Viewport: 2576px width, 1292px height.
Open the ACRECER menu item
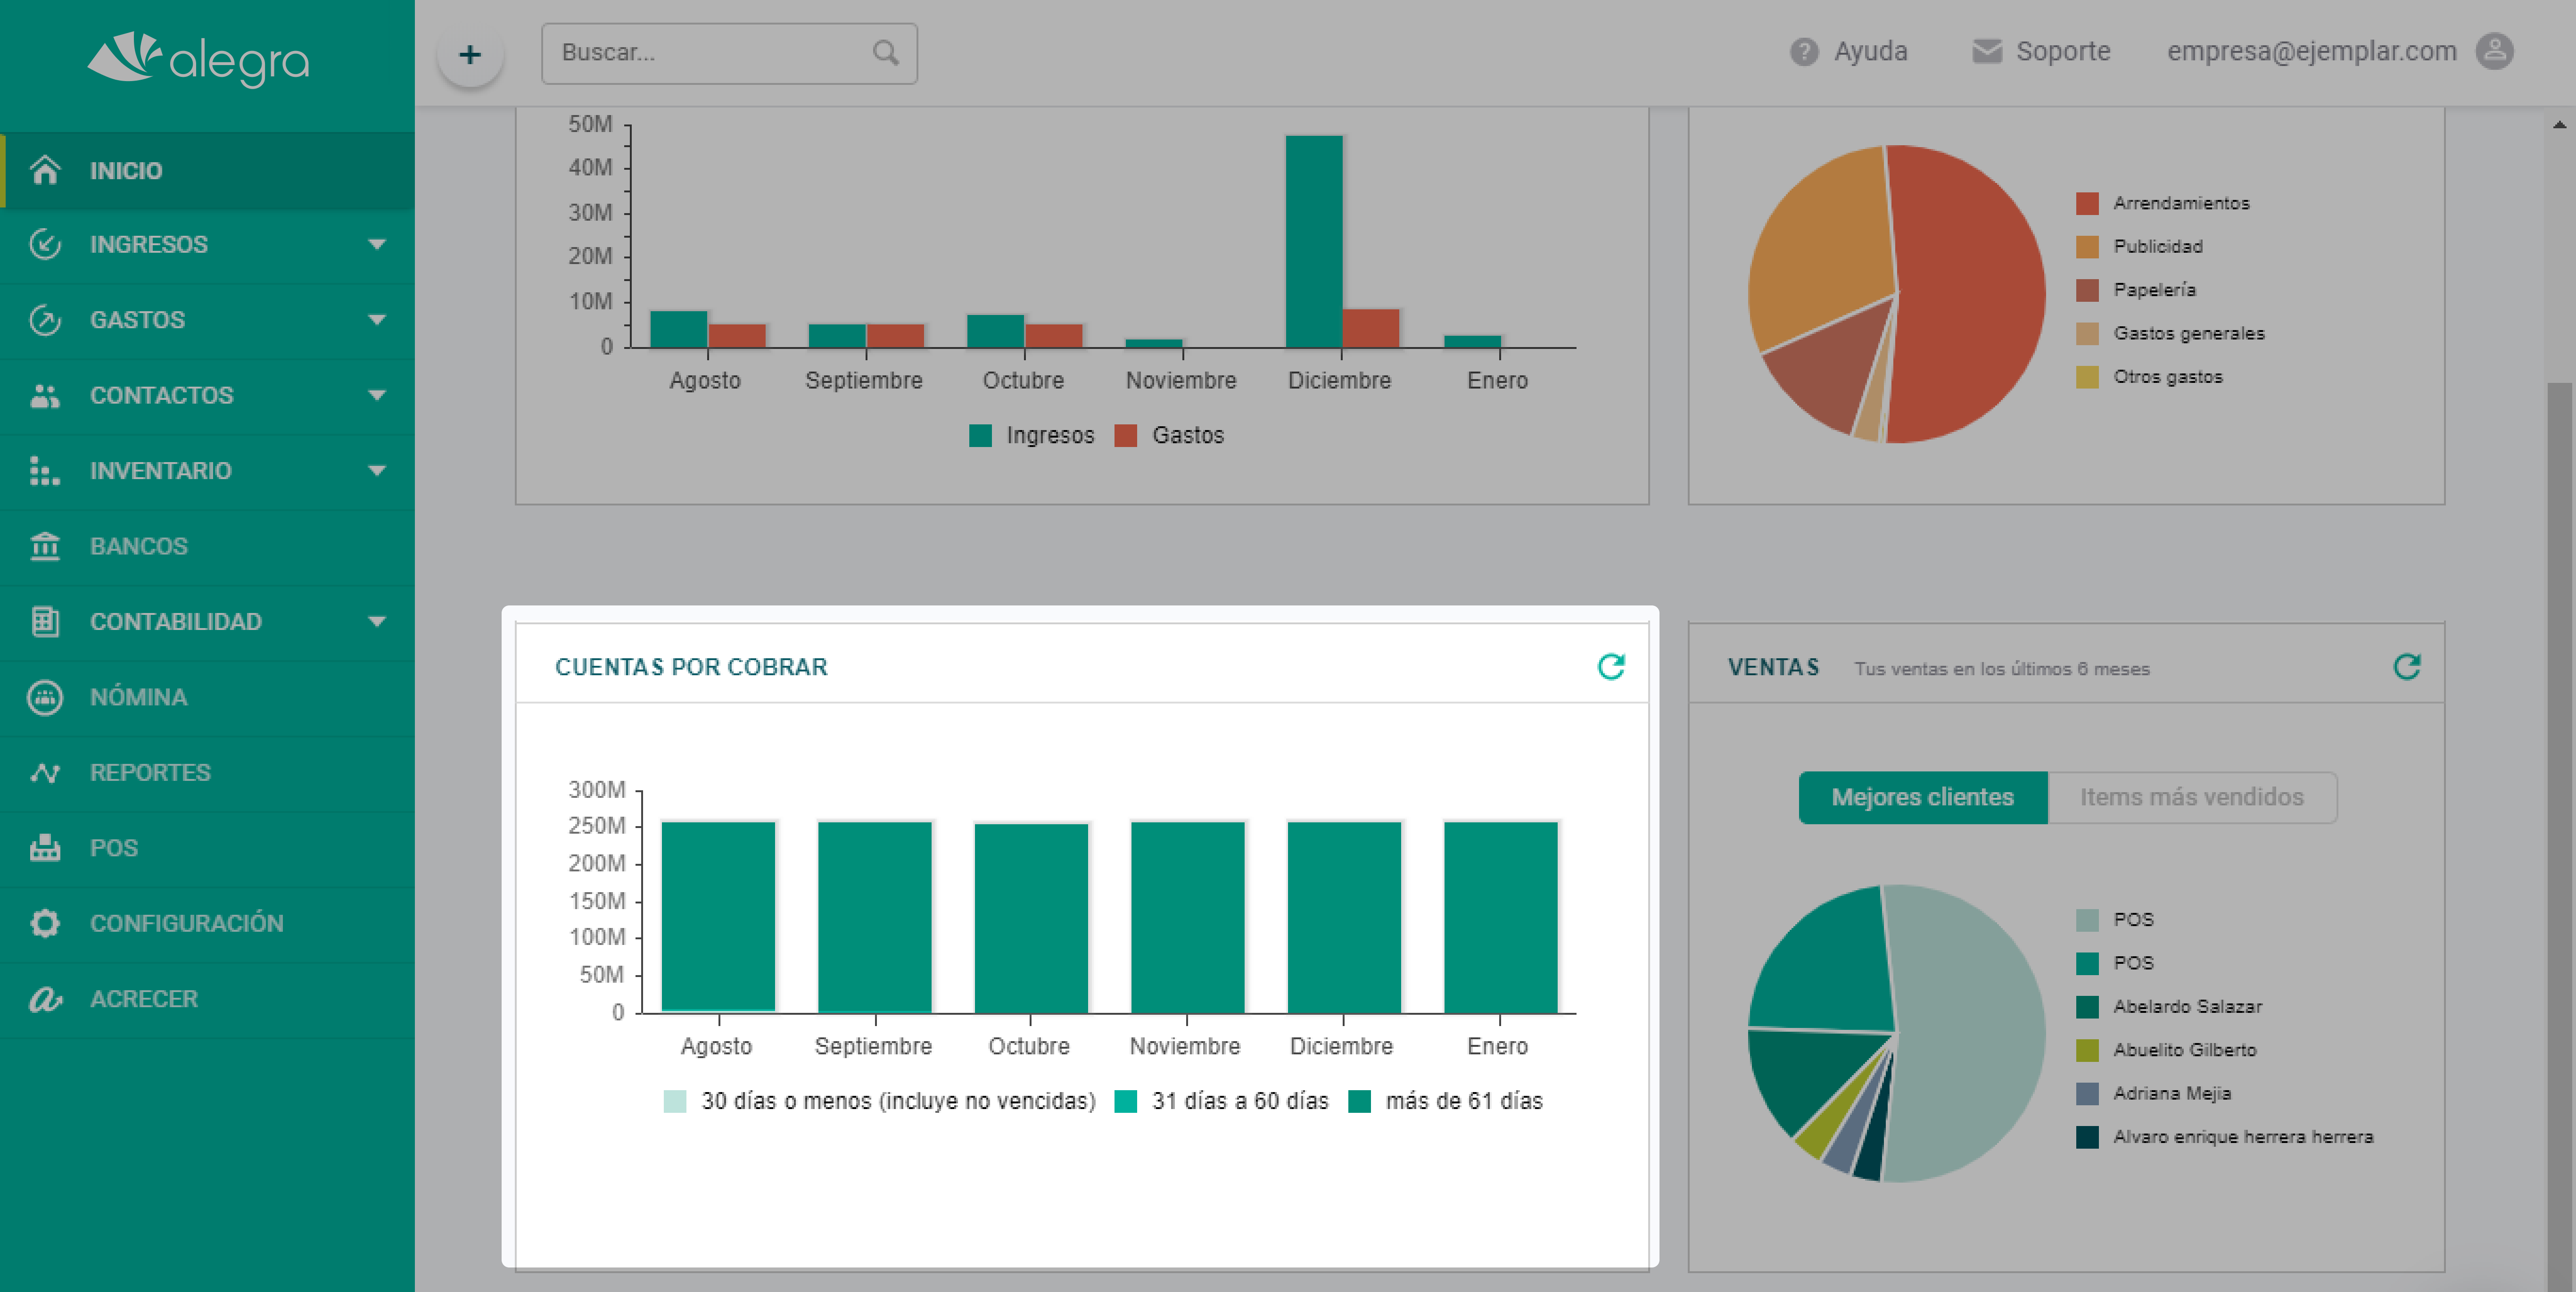click(207, 999)
